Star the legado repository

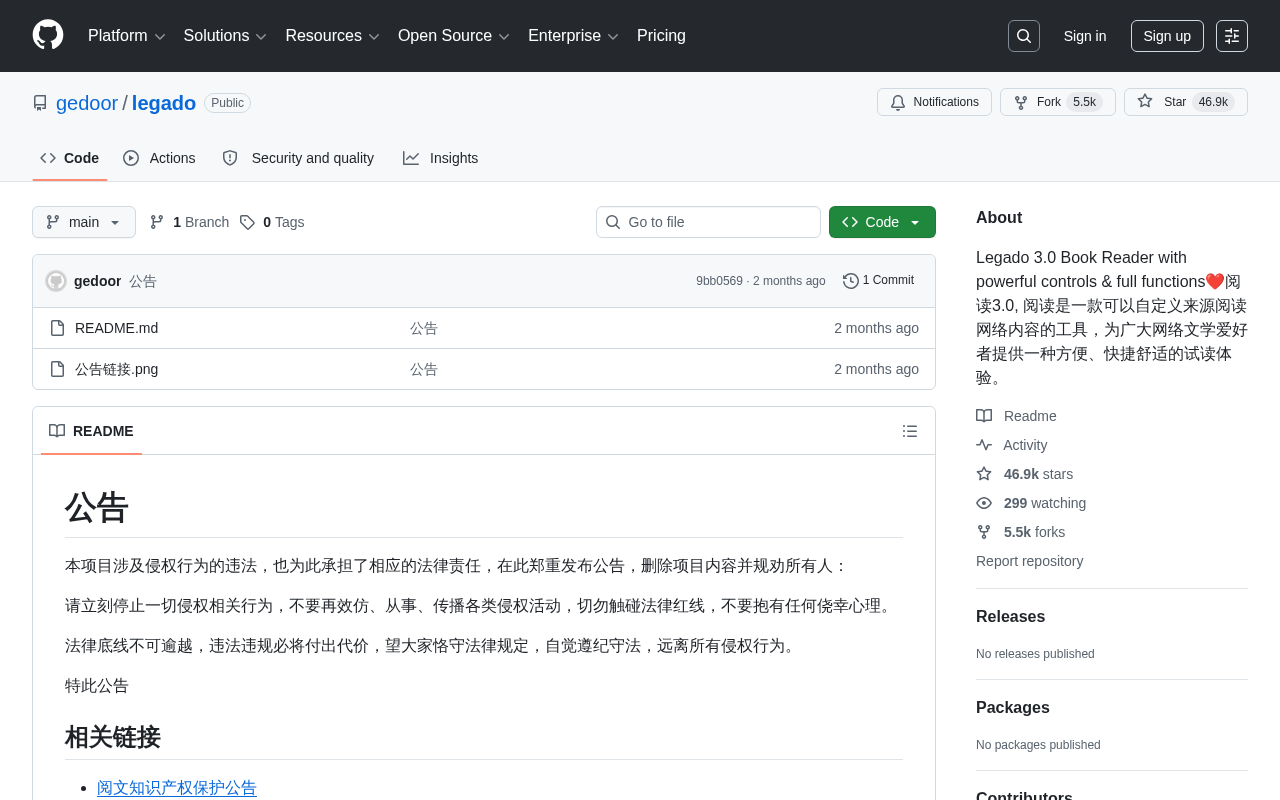coord(1186,102)
